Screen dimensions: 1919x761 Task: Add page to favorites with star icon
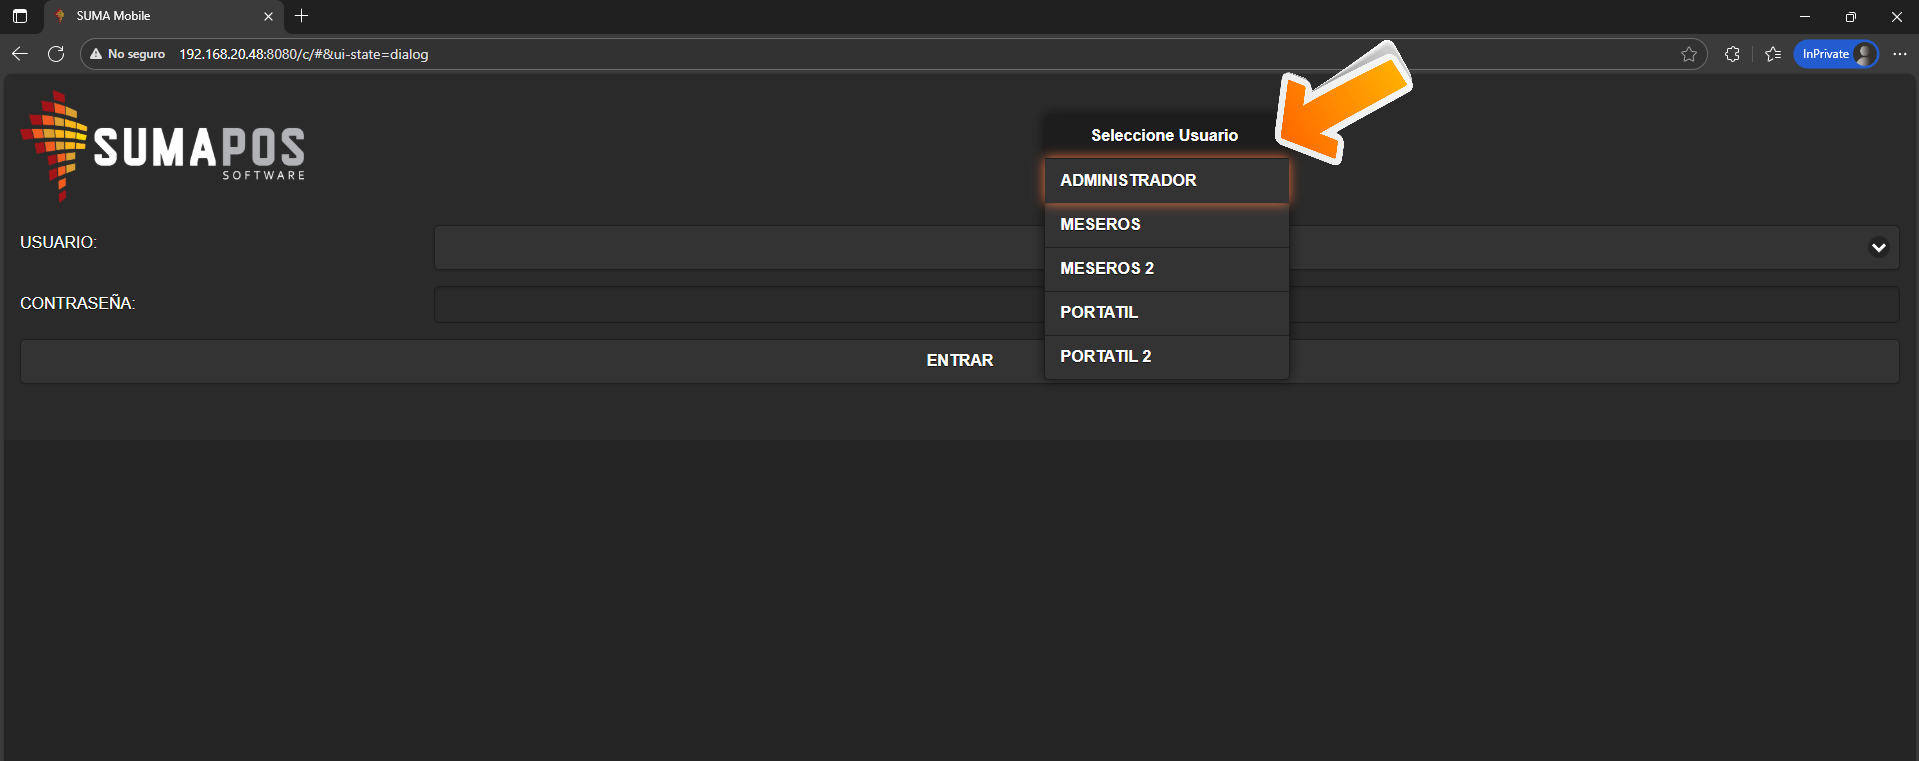click(x=1689, y=54)
